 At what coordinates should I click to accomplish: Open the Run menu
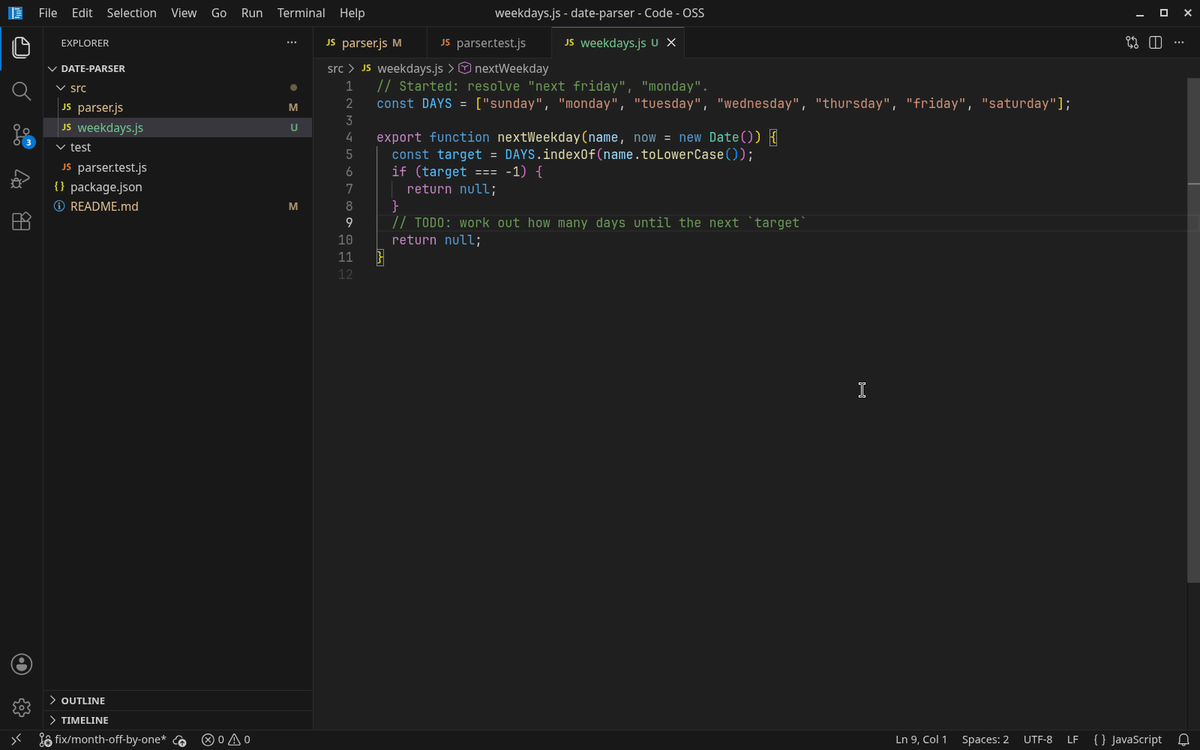point(252,13)
